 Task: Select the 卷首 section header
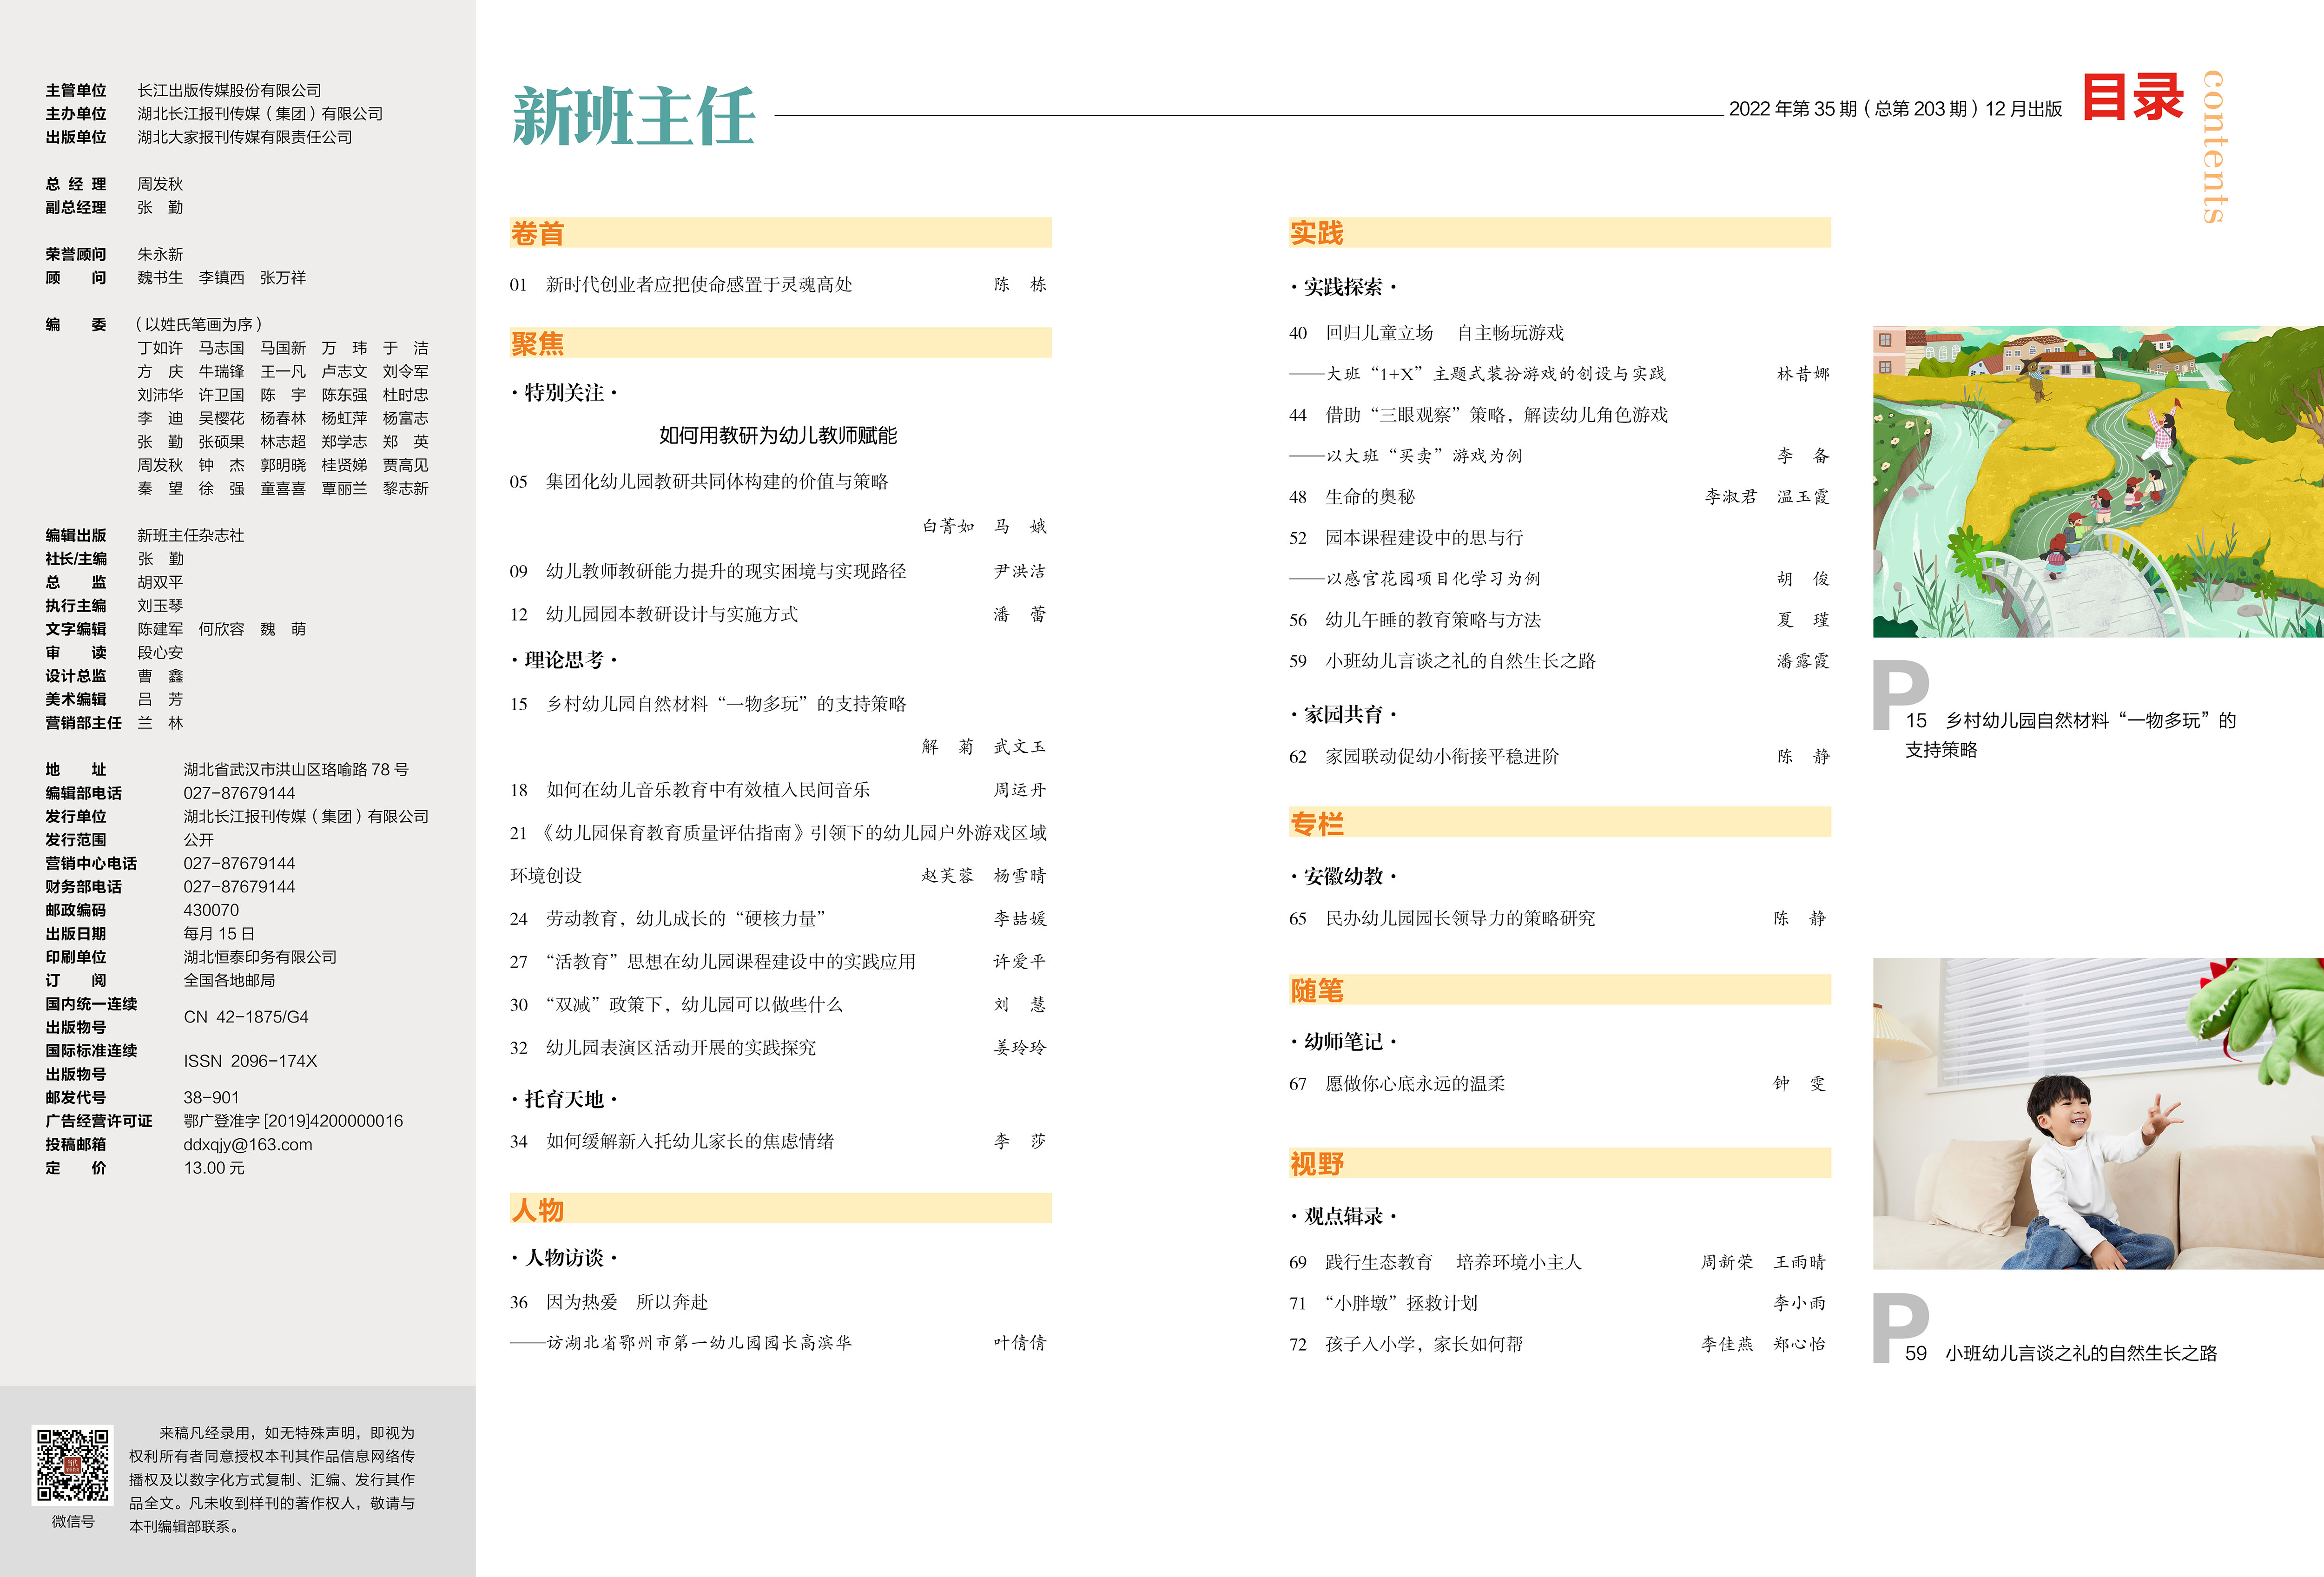[538, 233]
